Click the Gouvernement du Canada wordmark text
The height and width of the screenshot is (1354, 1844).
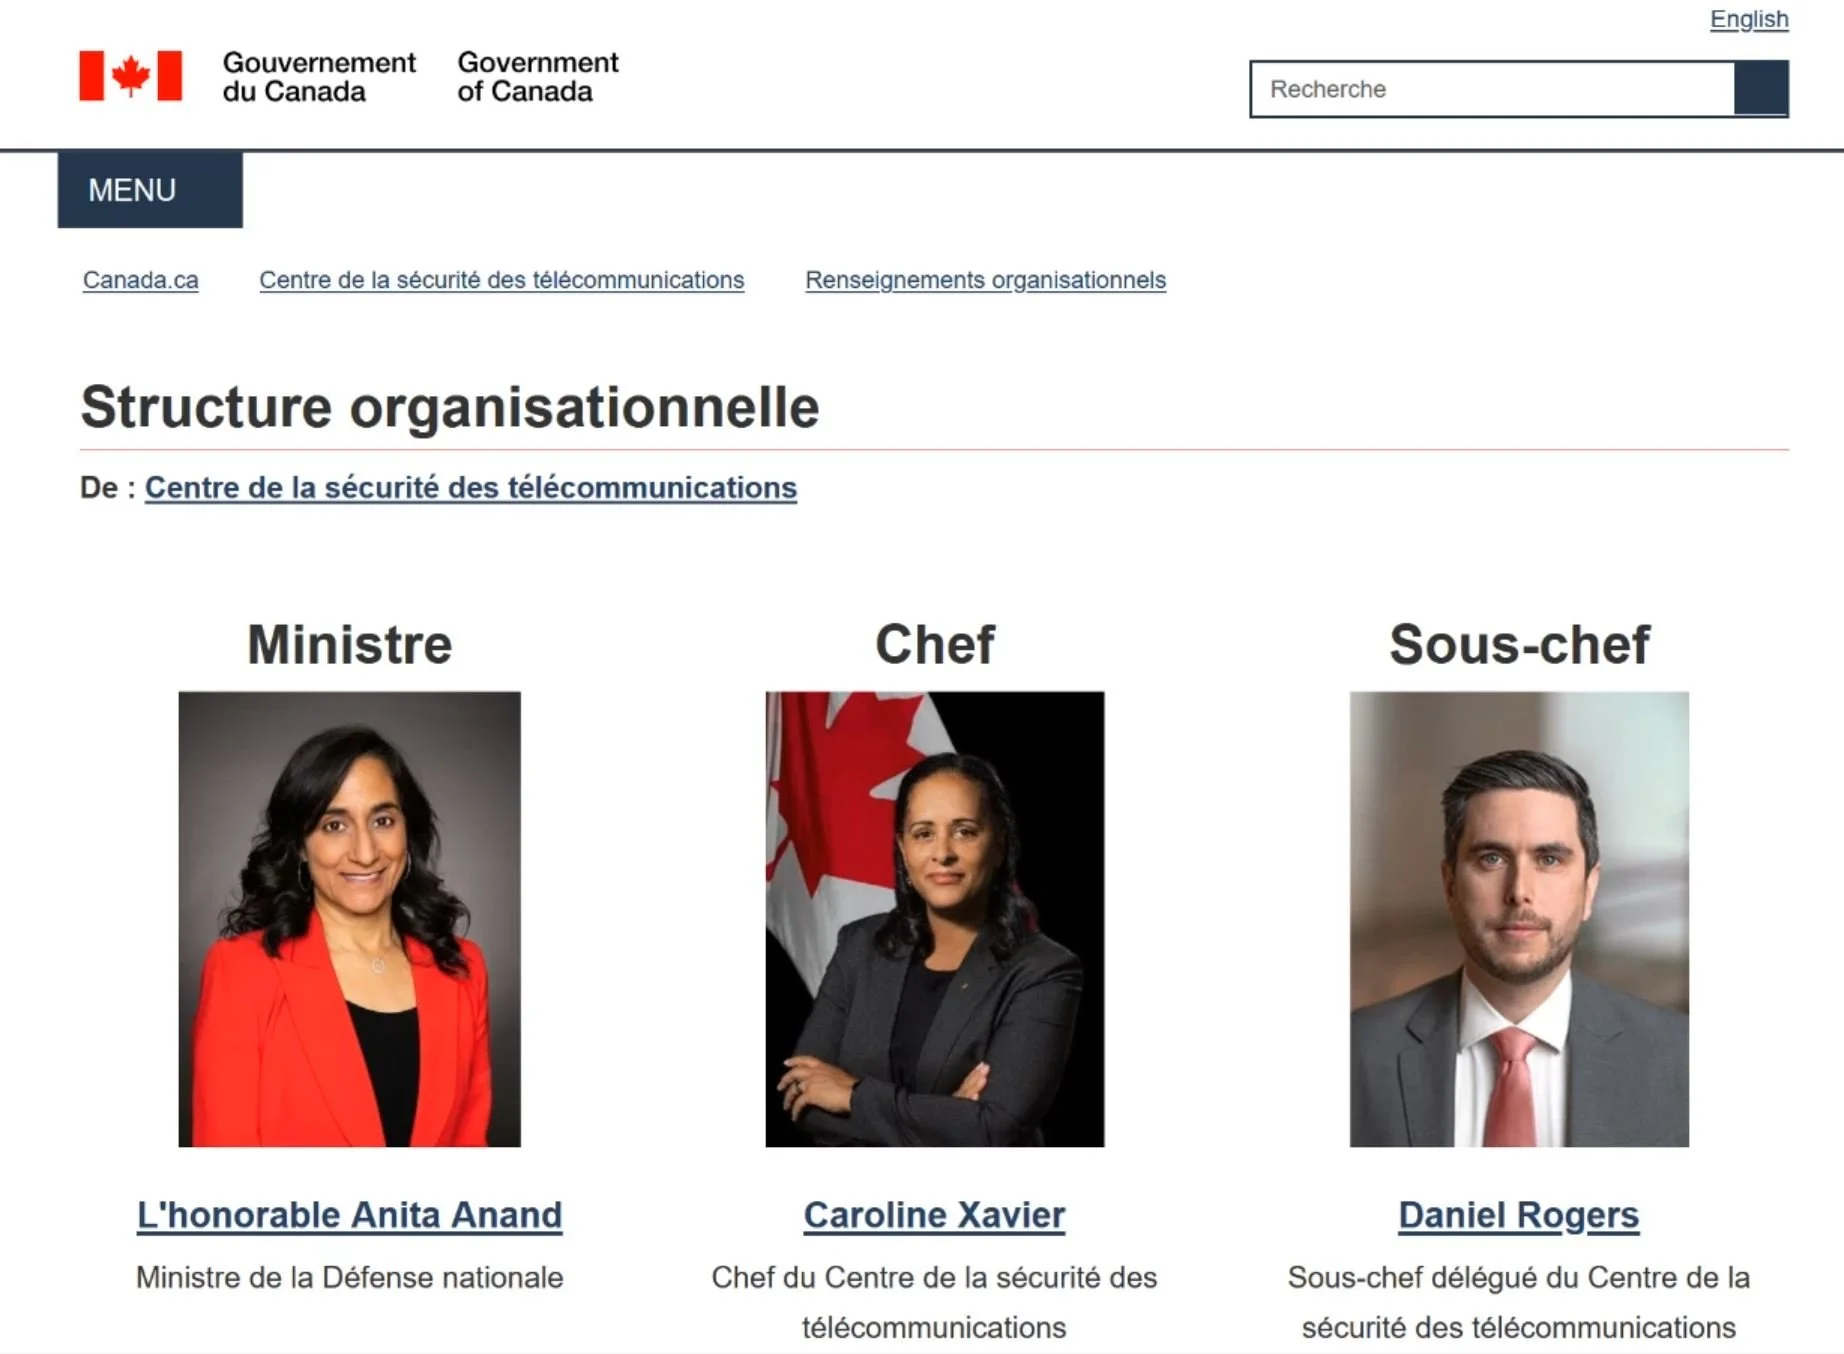click(319, 77)
